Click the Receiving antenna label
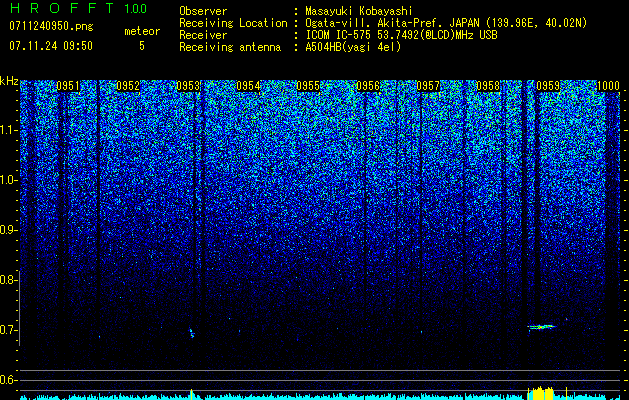This screenshot has width=629, height=400. click(230, 47)
